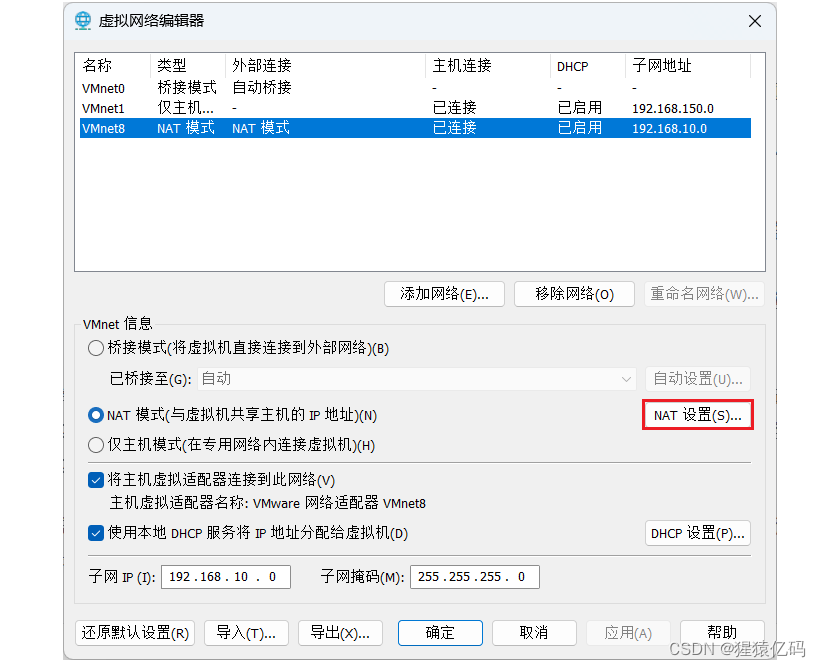Viewport: 821px width, 667px height.
Task: Select the VMnet1 row
Action: tap(415, 108)
